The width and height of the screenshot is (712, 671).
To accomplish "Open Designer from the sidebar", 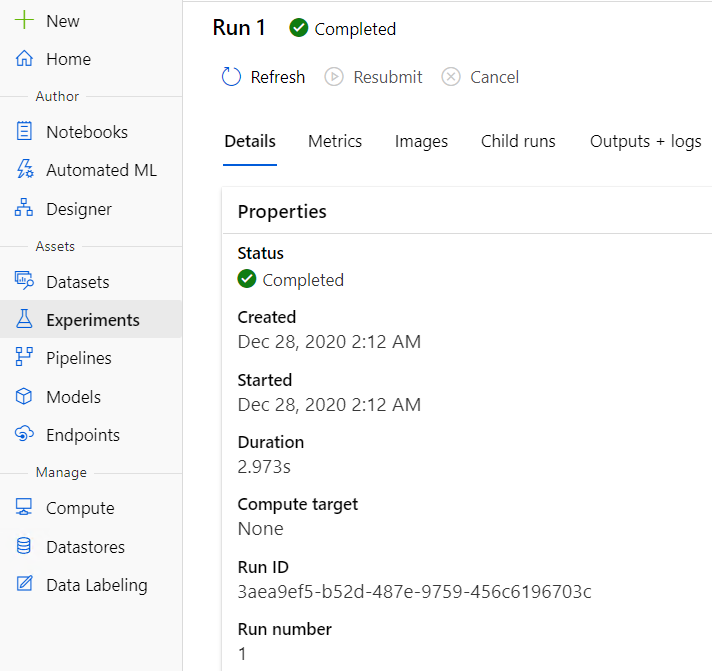I will point(79,209).
